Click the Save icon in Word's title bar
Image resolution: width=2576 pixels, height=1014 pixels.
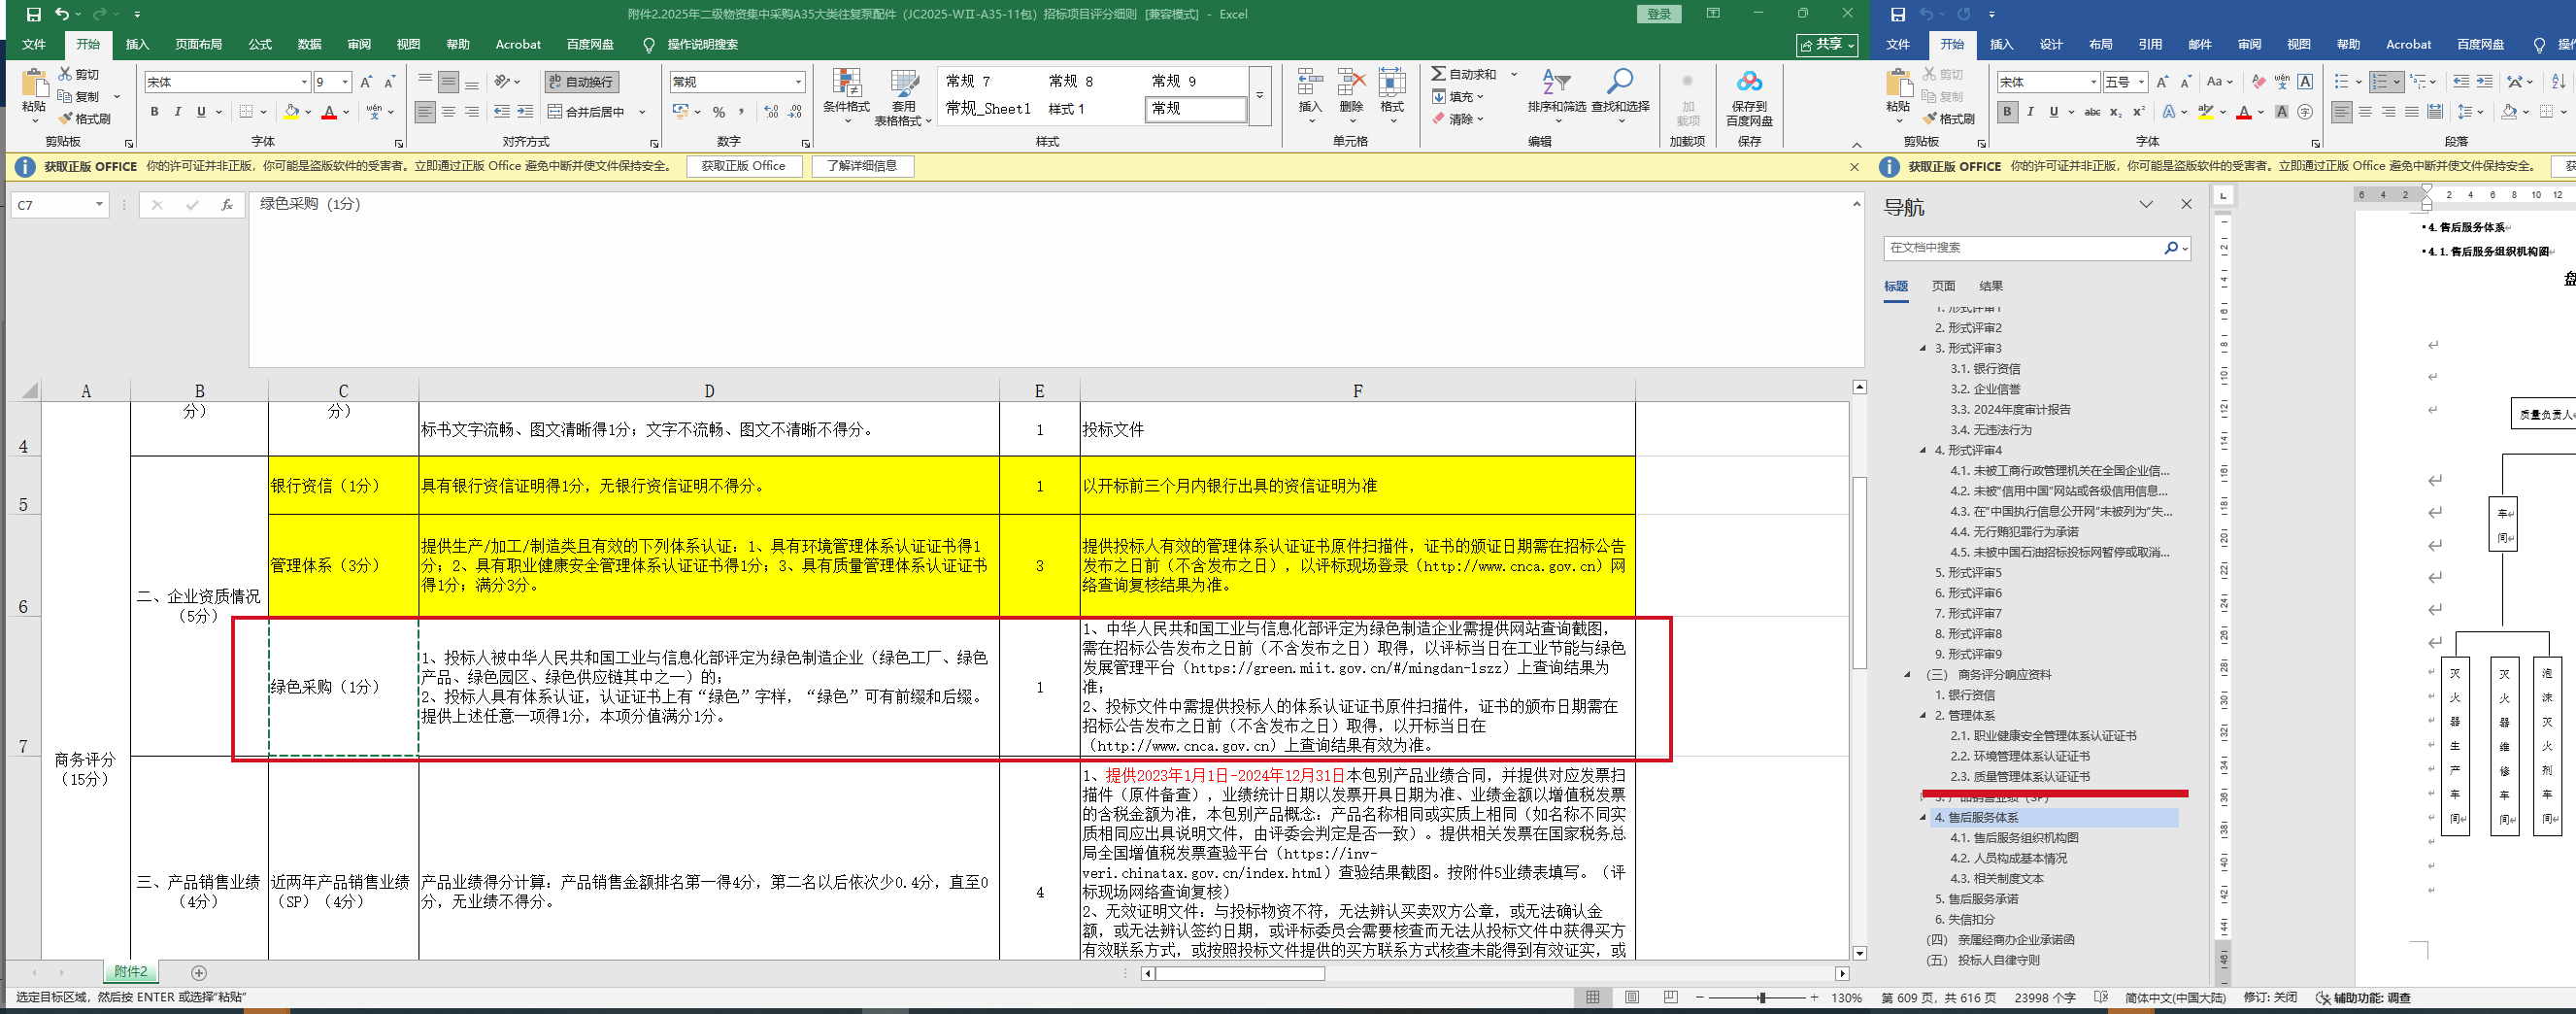[1898, 14]
